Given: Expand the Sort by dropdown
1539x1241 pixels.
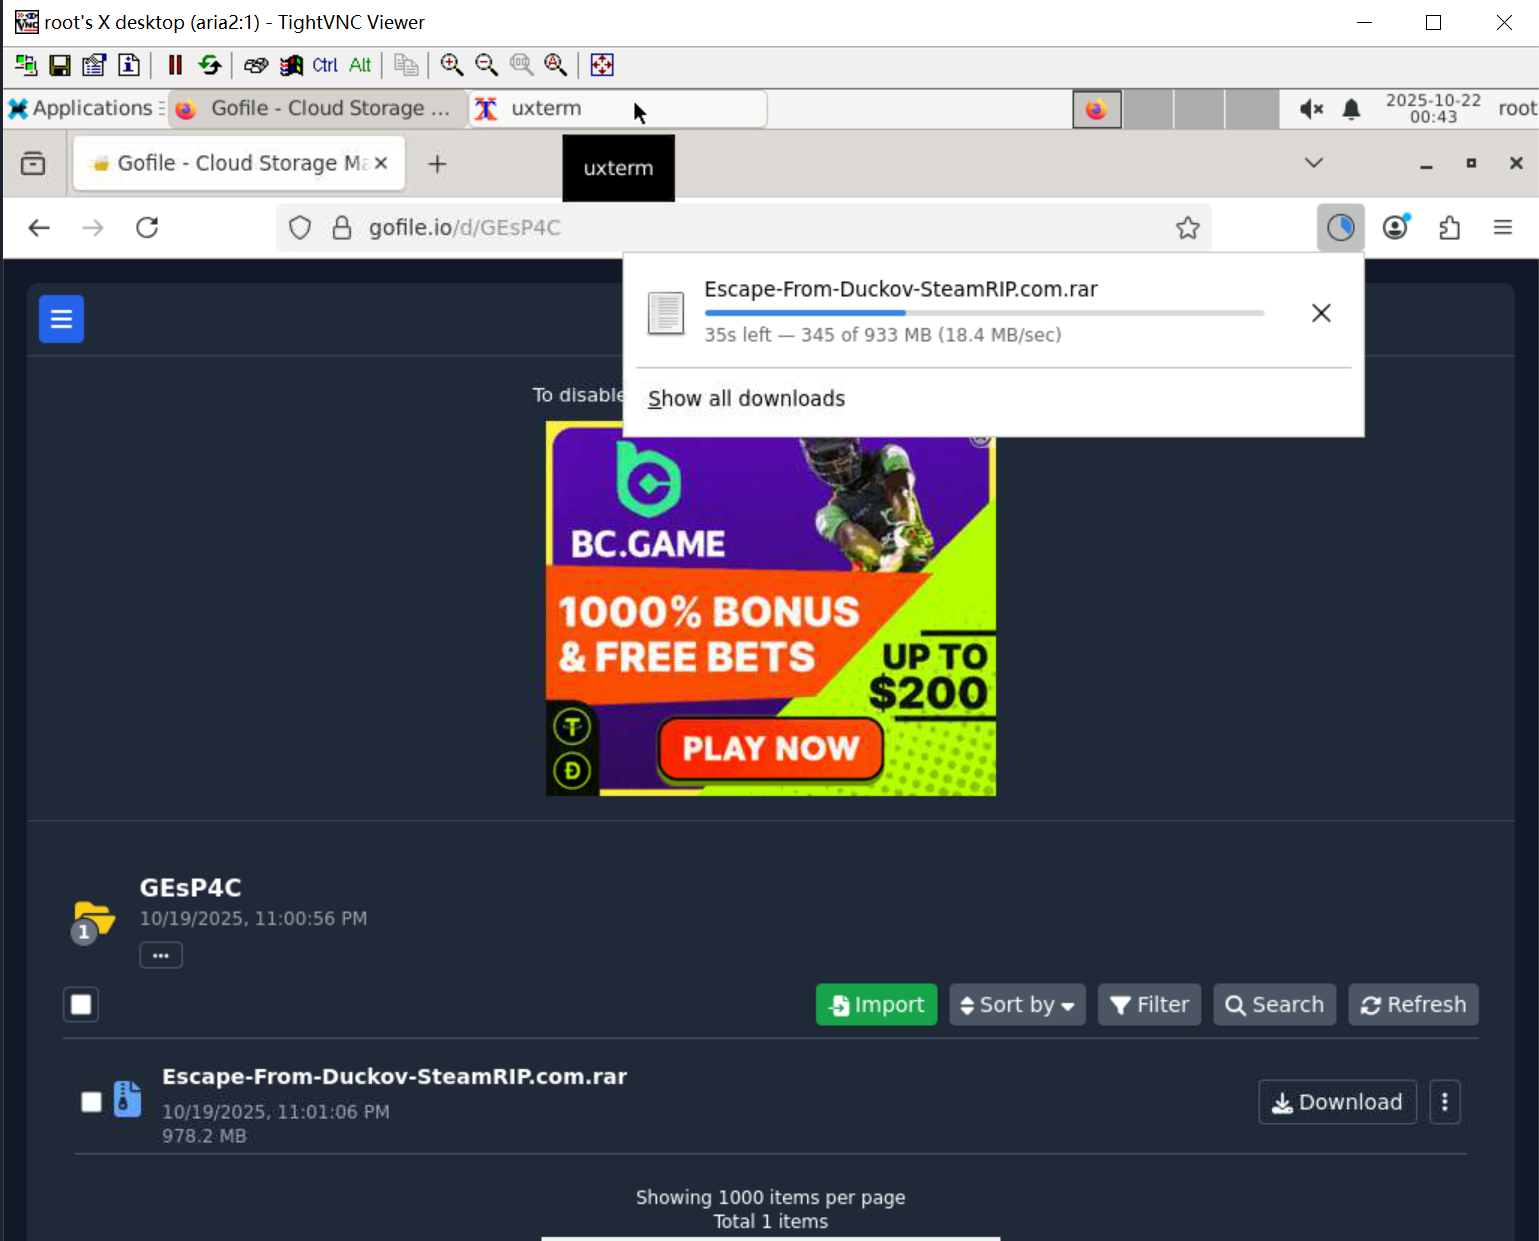Looking at the screenshot, I should (x=1016, y=1005).
